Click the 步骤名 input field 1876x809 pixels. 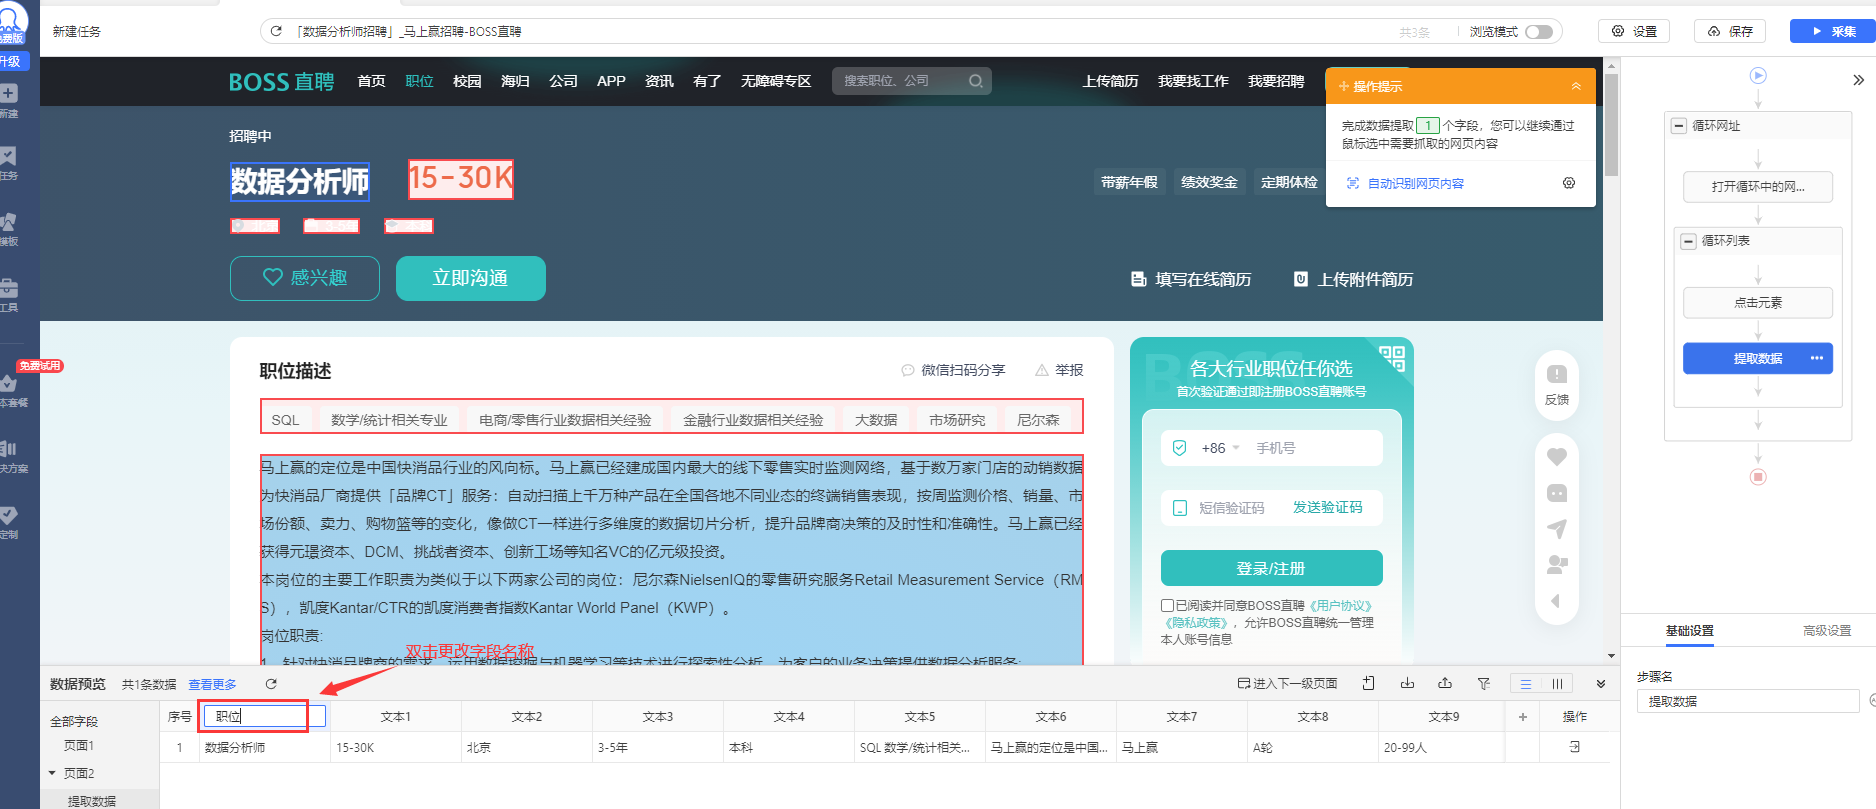[x=1748, y=701]
